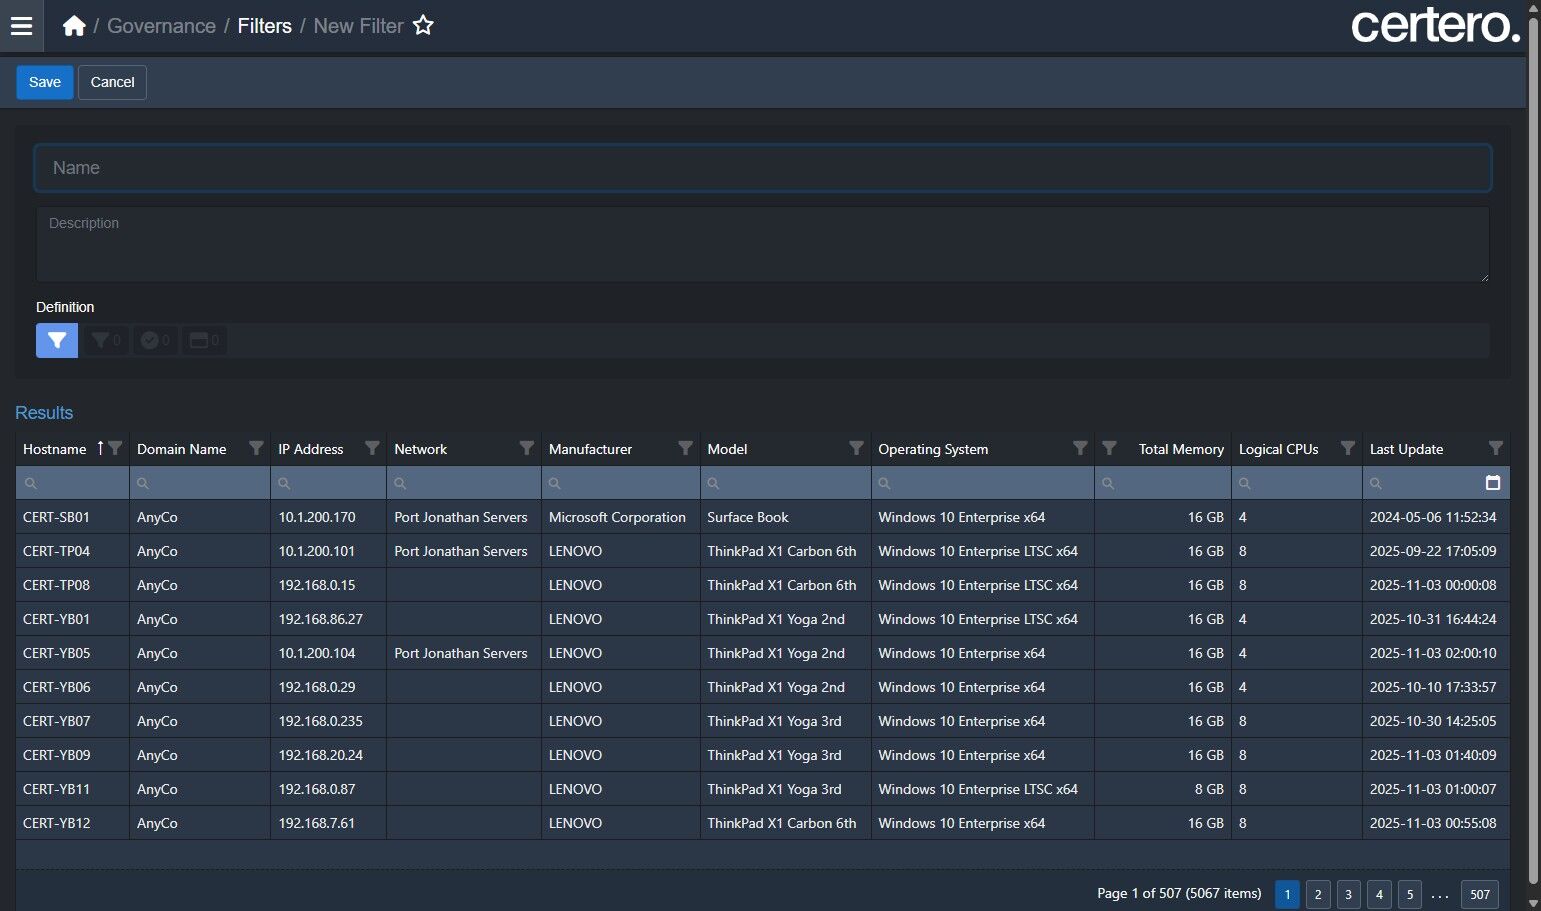Go to the Governance breadcrumb
This screenshot has height=911, width=1541.
coord(161,26)
